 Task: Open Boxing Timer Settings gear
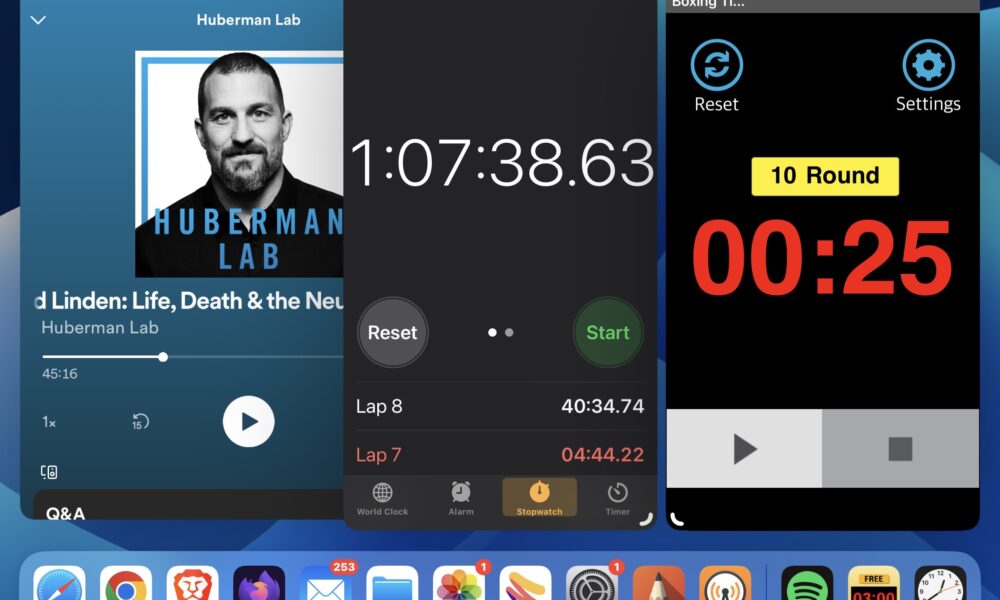click(929, 65)
